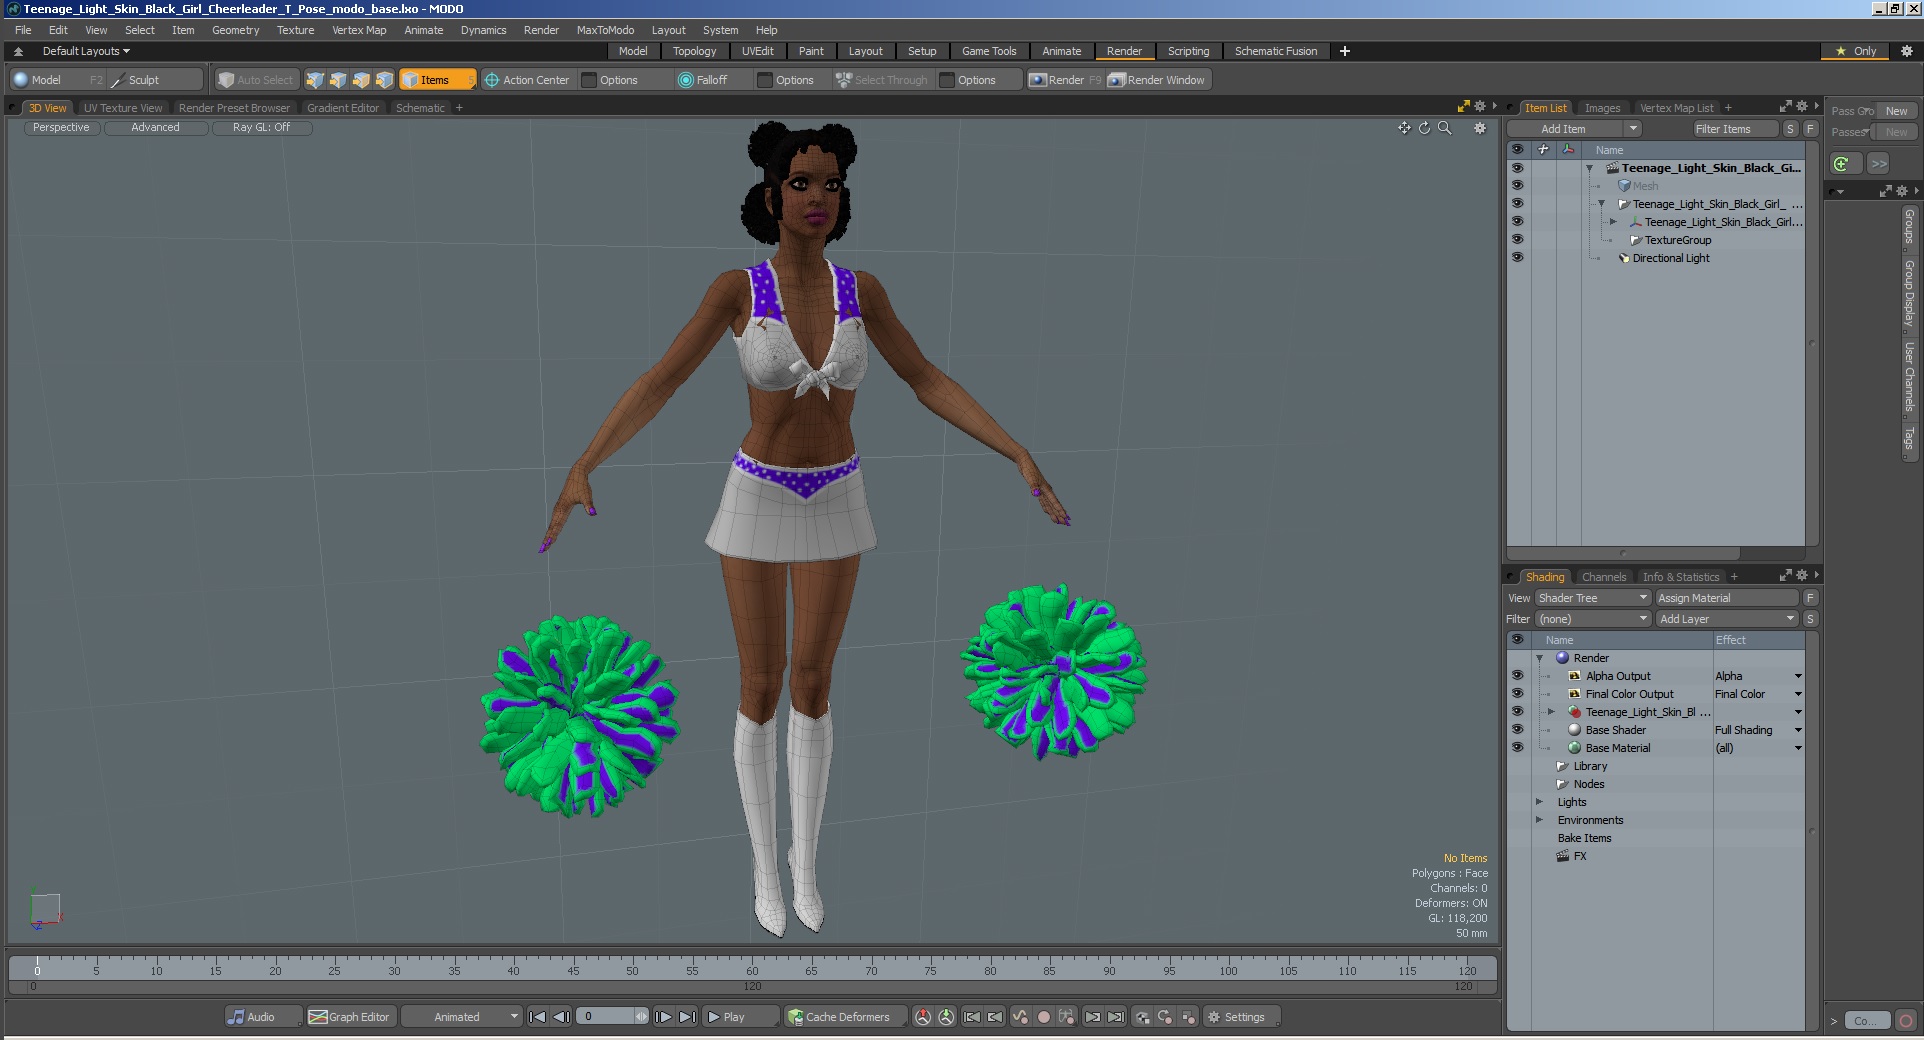Open the Graph Editor
Image resolution: width=1924 pixels, height=1040 pixels.
tap(350, 1017)
